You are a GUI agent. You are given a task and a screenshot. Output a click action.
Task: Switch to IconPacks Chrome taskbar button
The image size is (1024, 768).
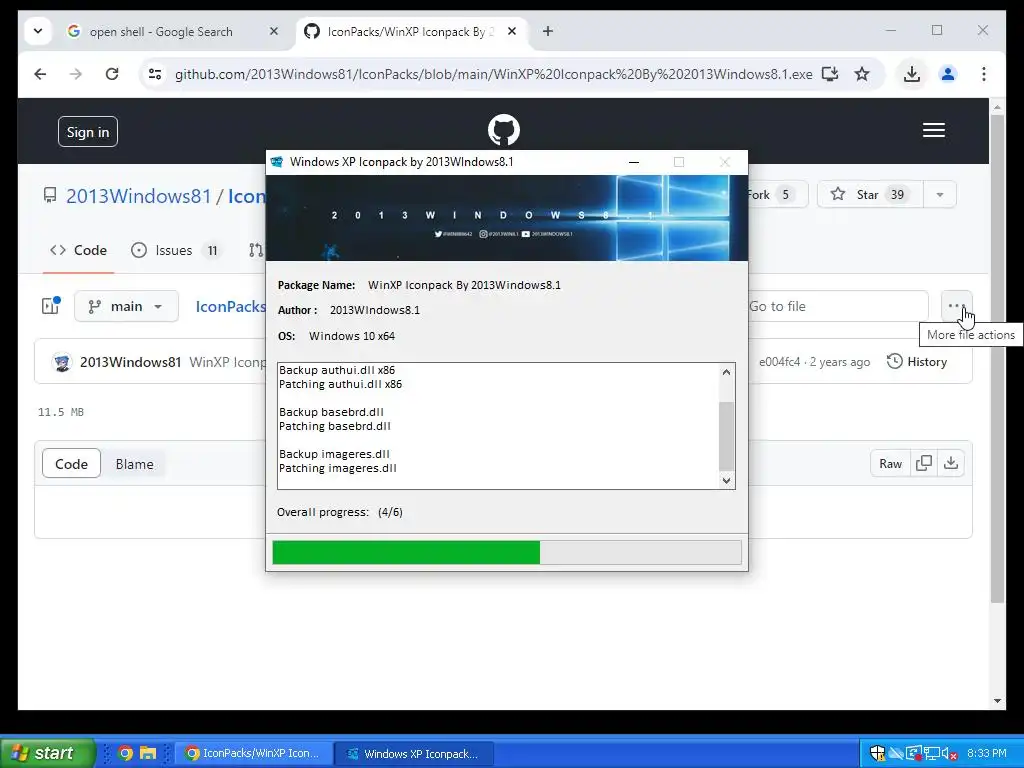point(253,754)
